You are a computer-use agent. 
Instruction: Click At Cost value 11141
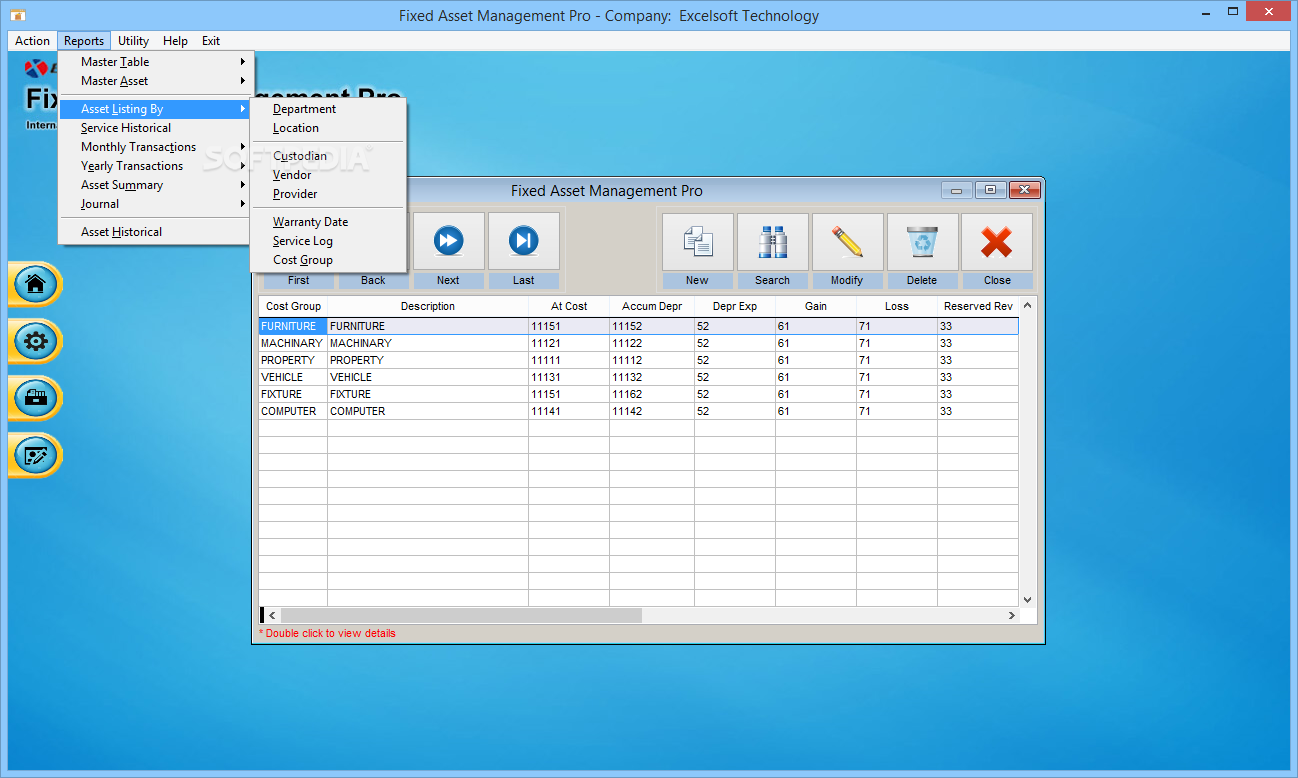pyautogui.click(x=569, y=411)
